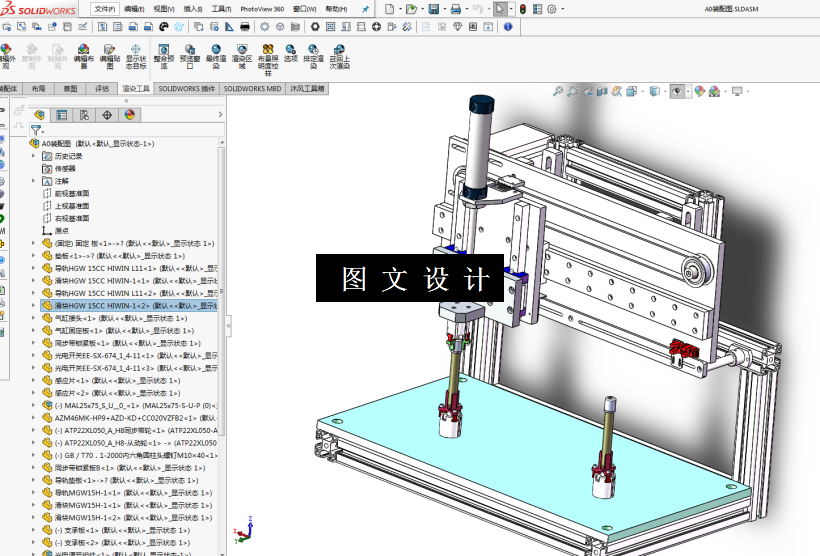Select the 渲染区域 (Render Region) tool
820x556 pixels.
[x=242, y=56]
